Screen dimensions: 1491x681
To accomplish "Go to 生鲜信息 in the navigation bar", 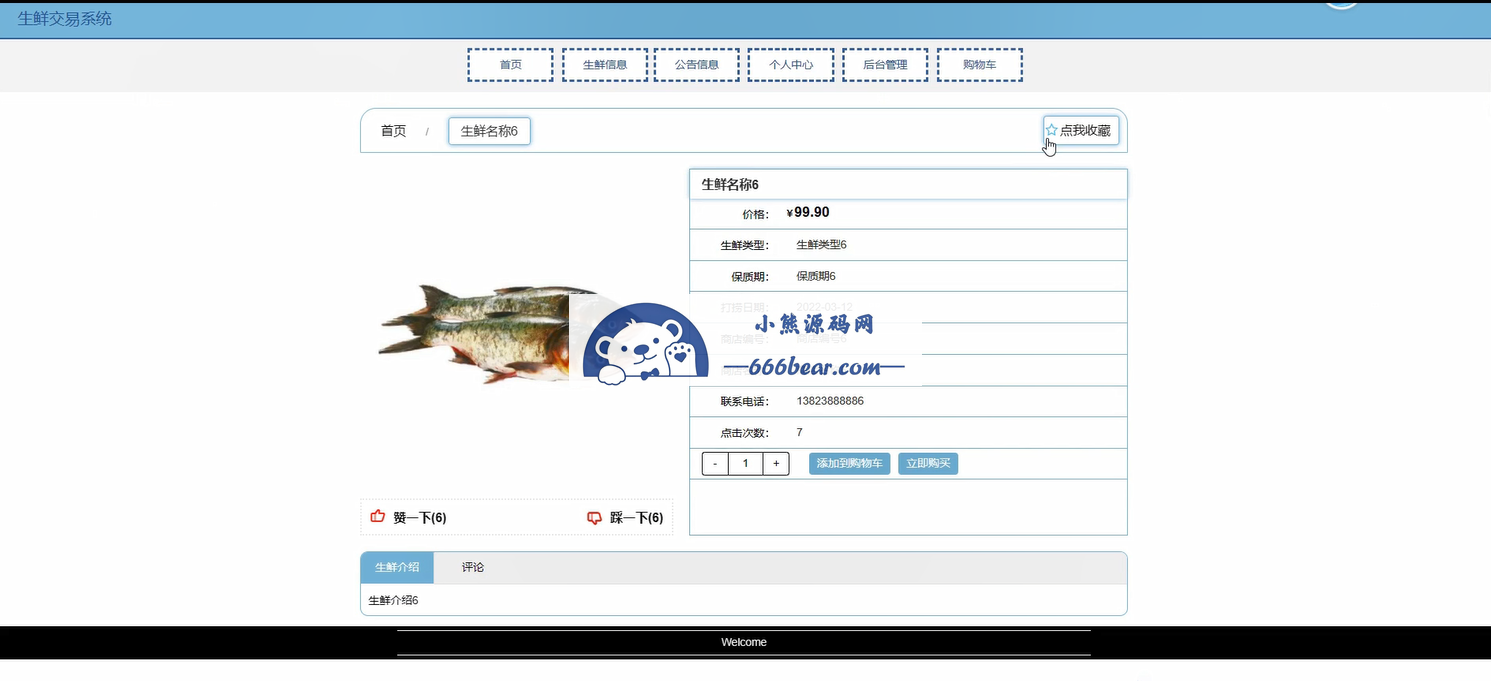I will tap(605, 65).
